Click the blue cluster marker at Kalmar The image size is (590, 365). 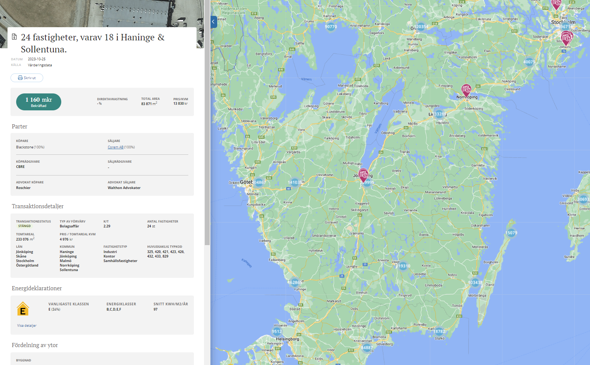(475, 282)
